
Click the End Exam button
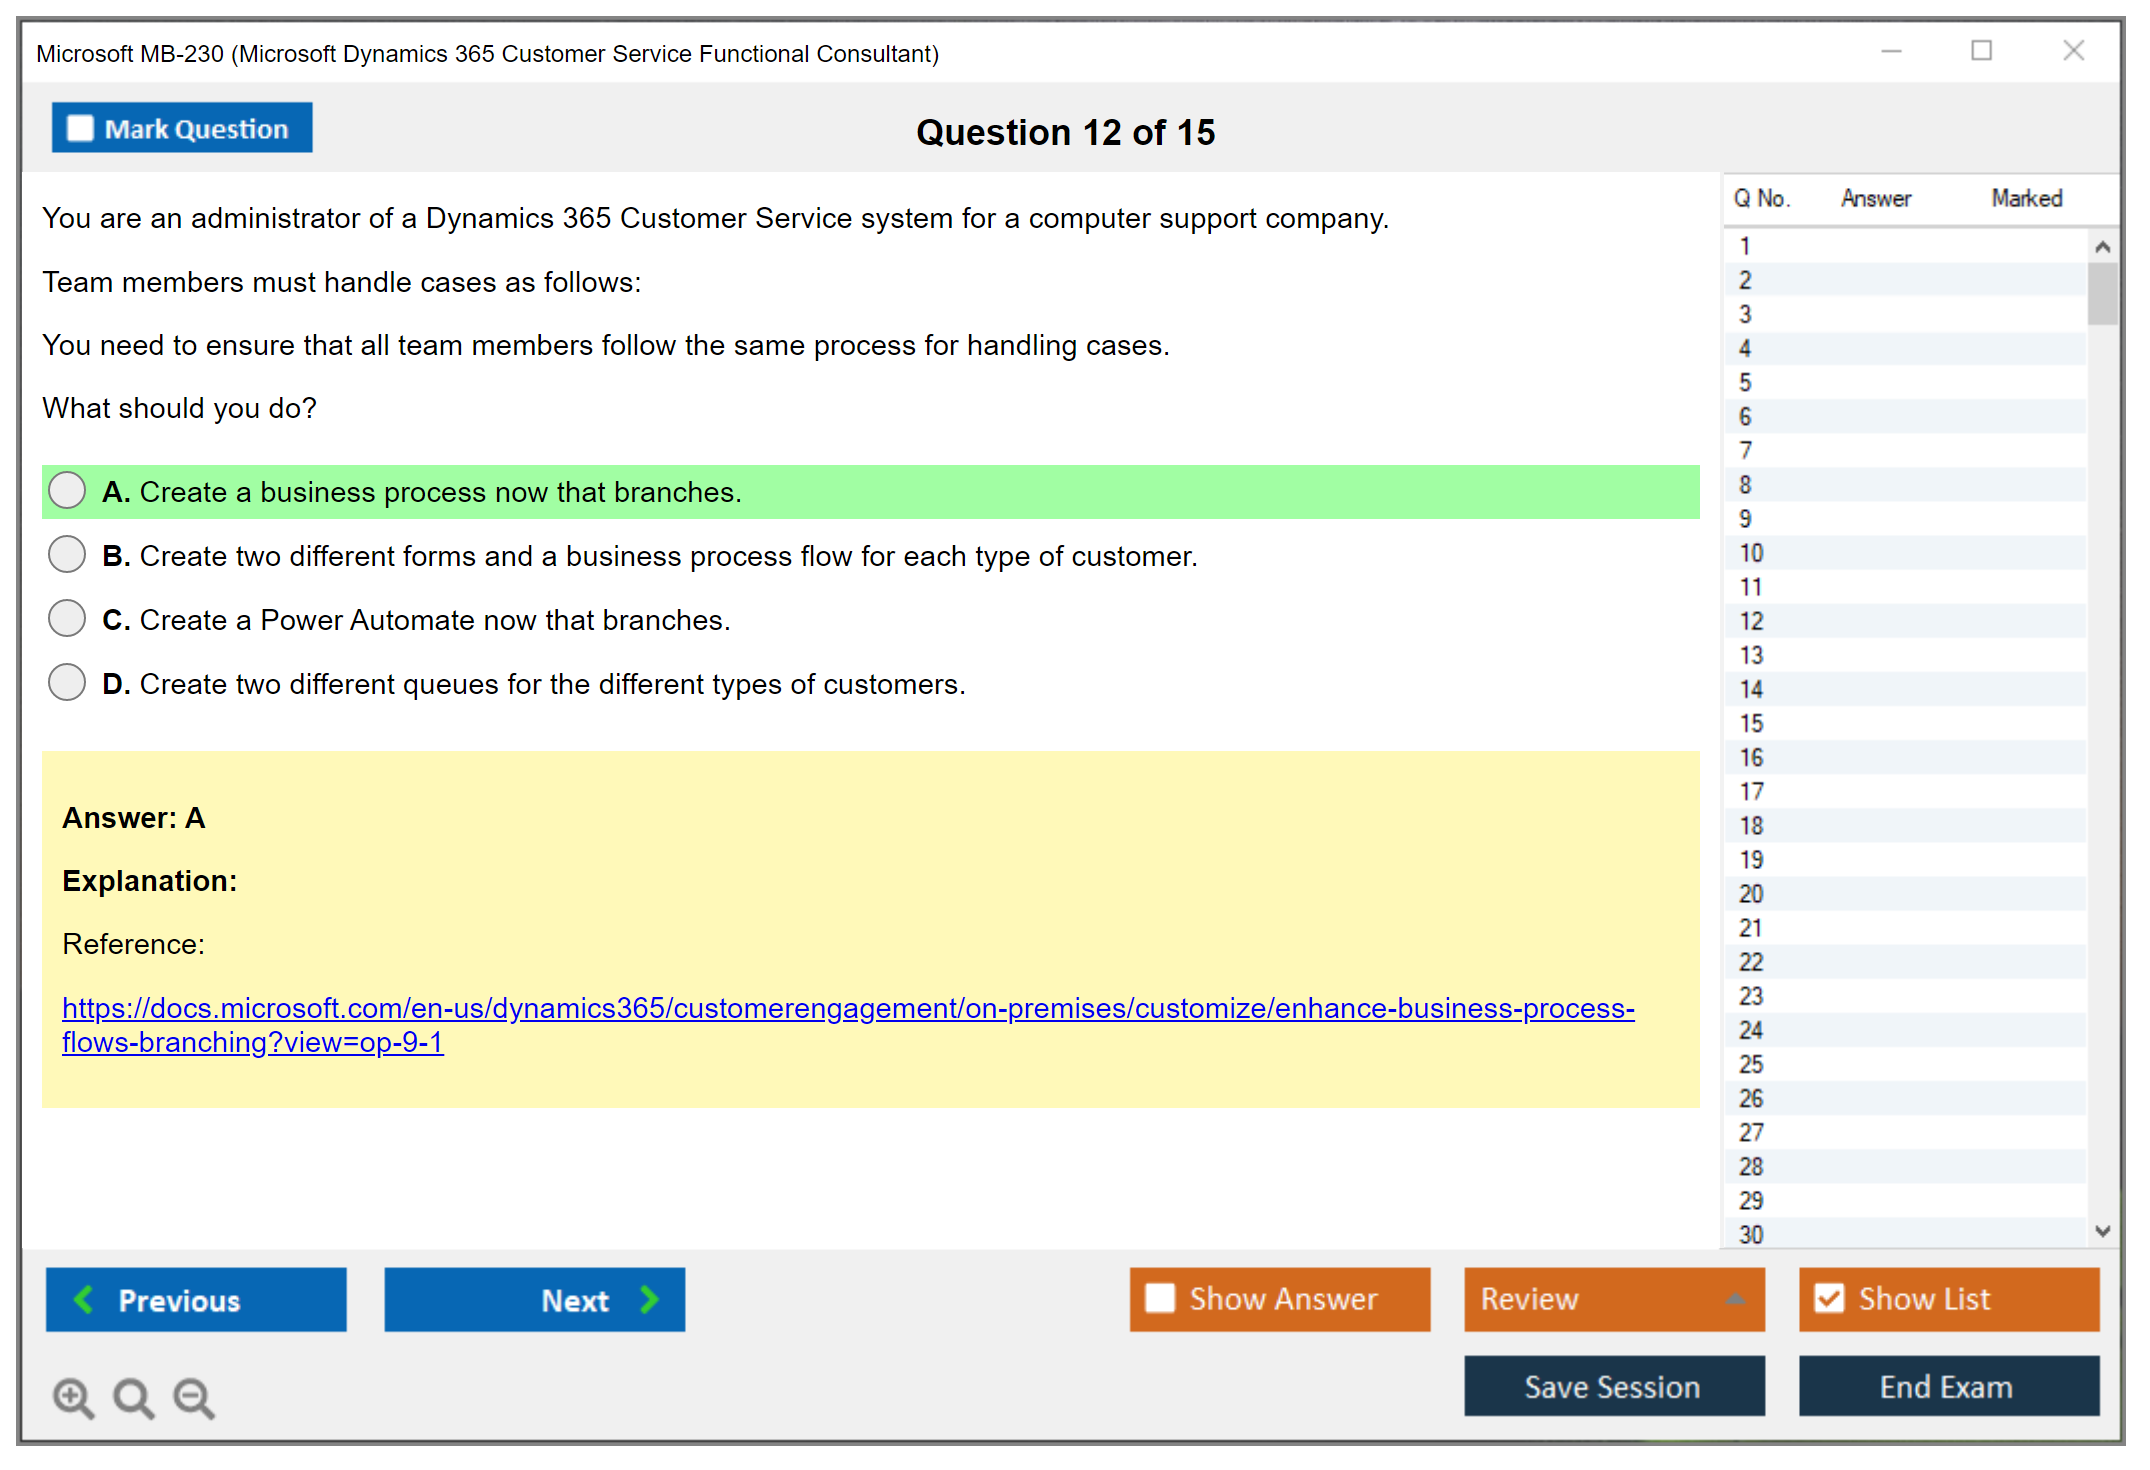(x=1947, y=1386)
